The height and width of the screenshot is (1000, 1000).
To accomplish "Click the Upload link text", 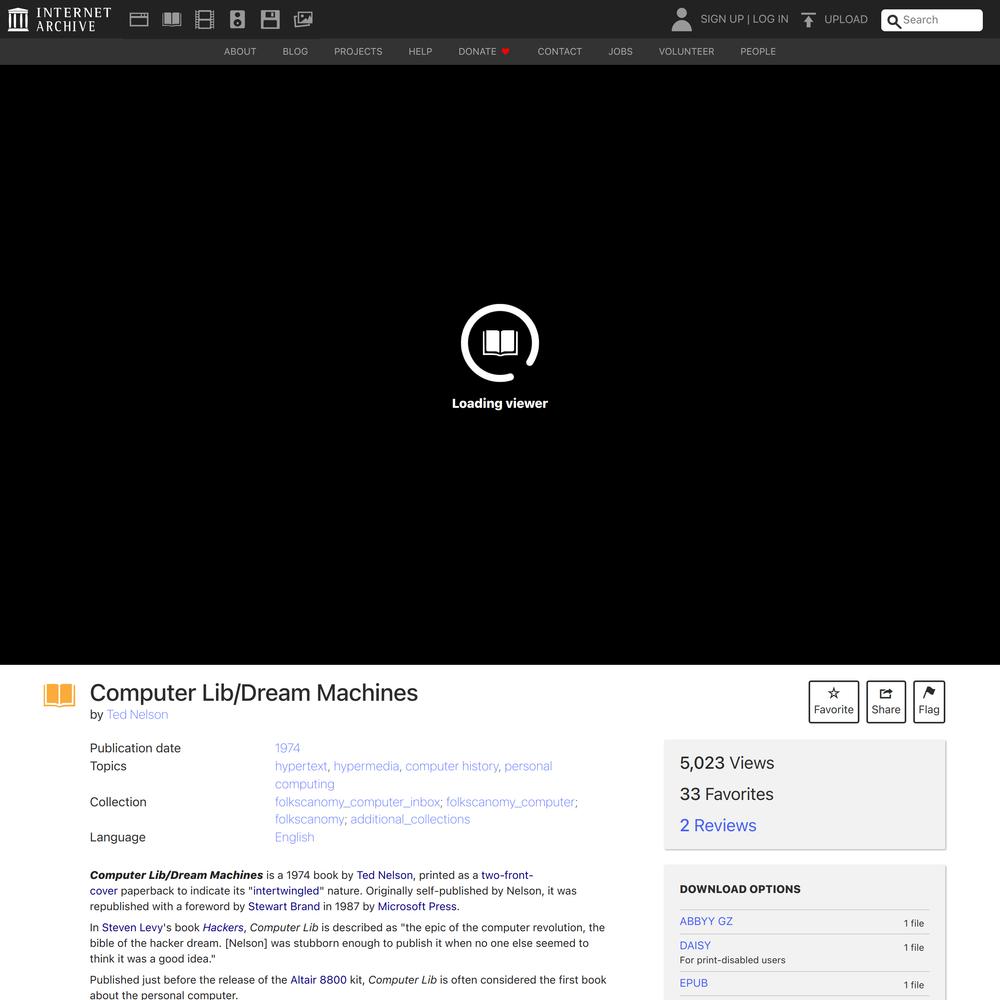I will pyautogui.click(x=846, y=19).
